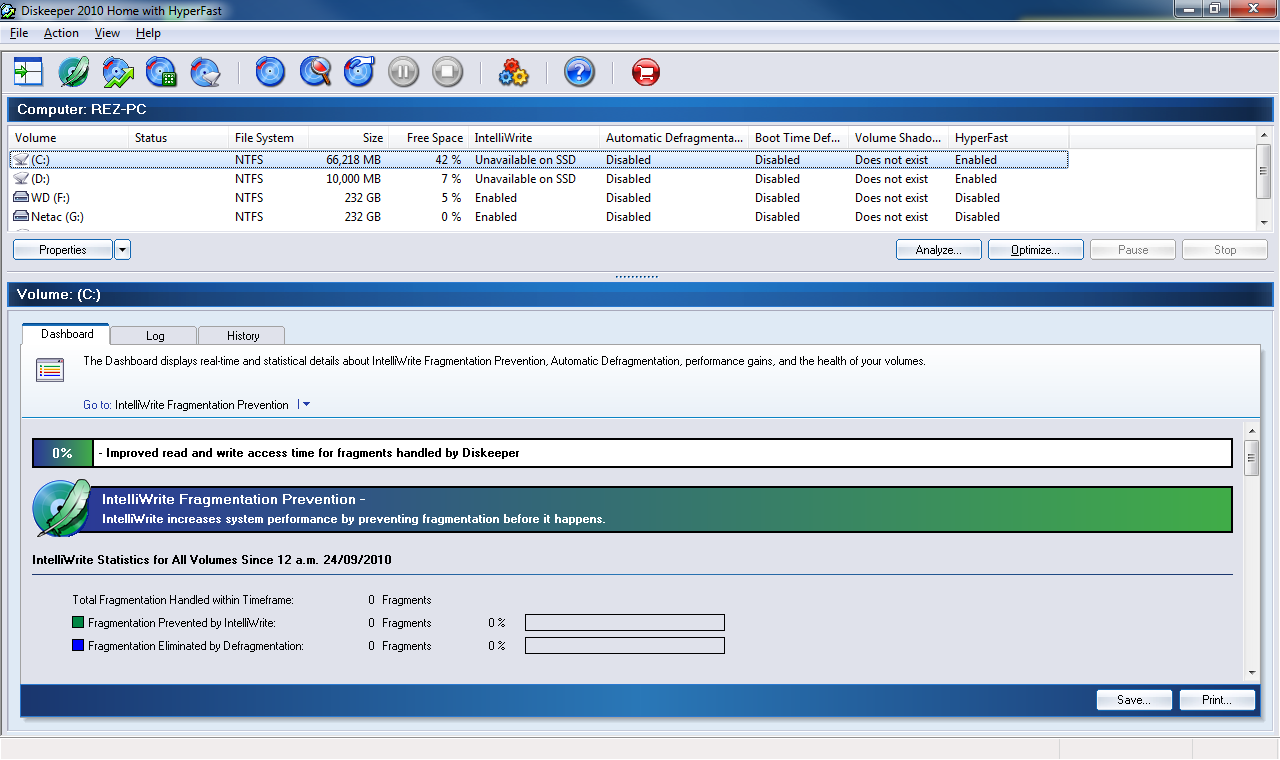Click "Unavailable on SSD" in the (D:) row
The width and height of the screenshot is (1280, 760).
click(x=525, y=179)
